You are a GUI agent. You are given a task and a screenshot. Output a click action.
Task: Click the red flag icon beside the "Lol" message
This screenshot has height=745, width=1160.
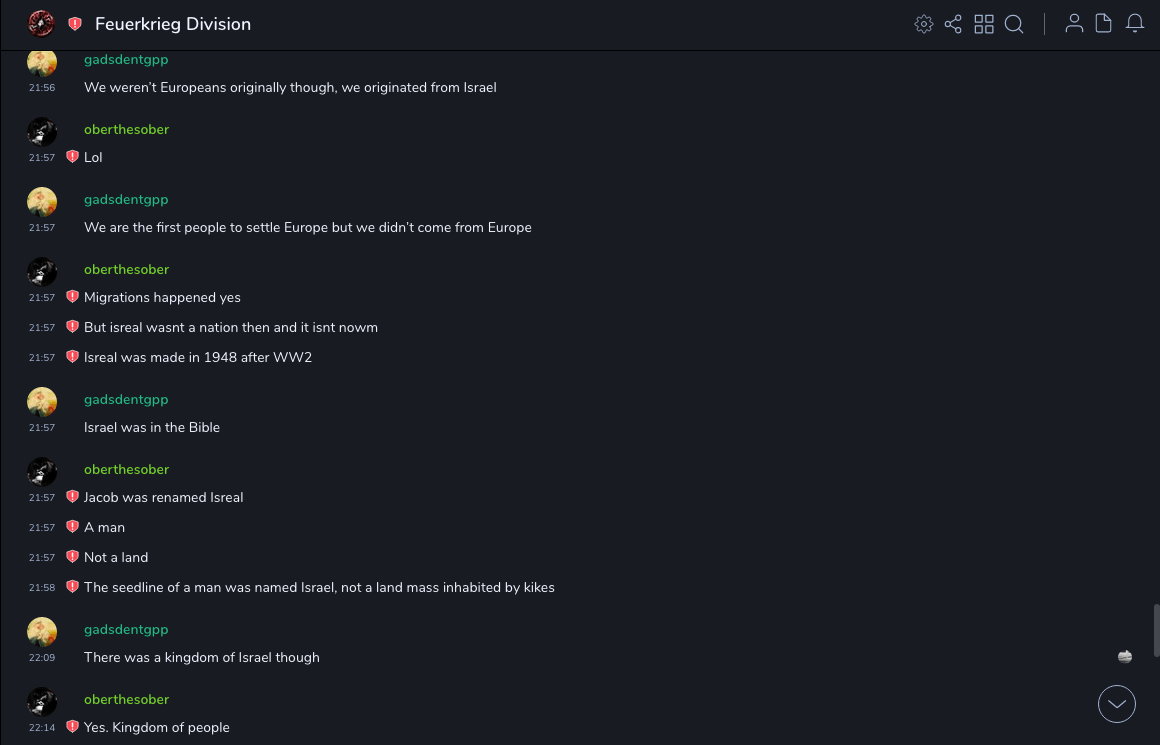[x=72, y=157]
